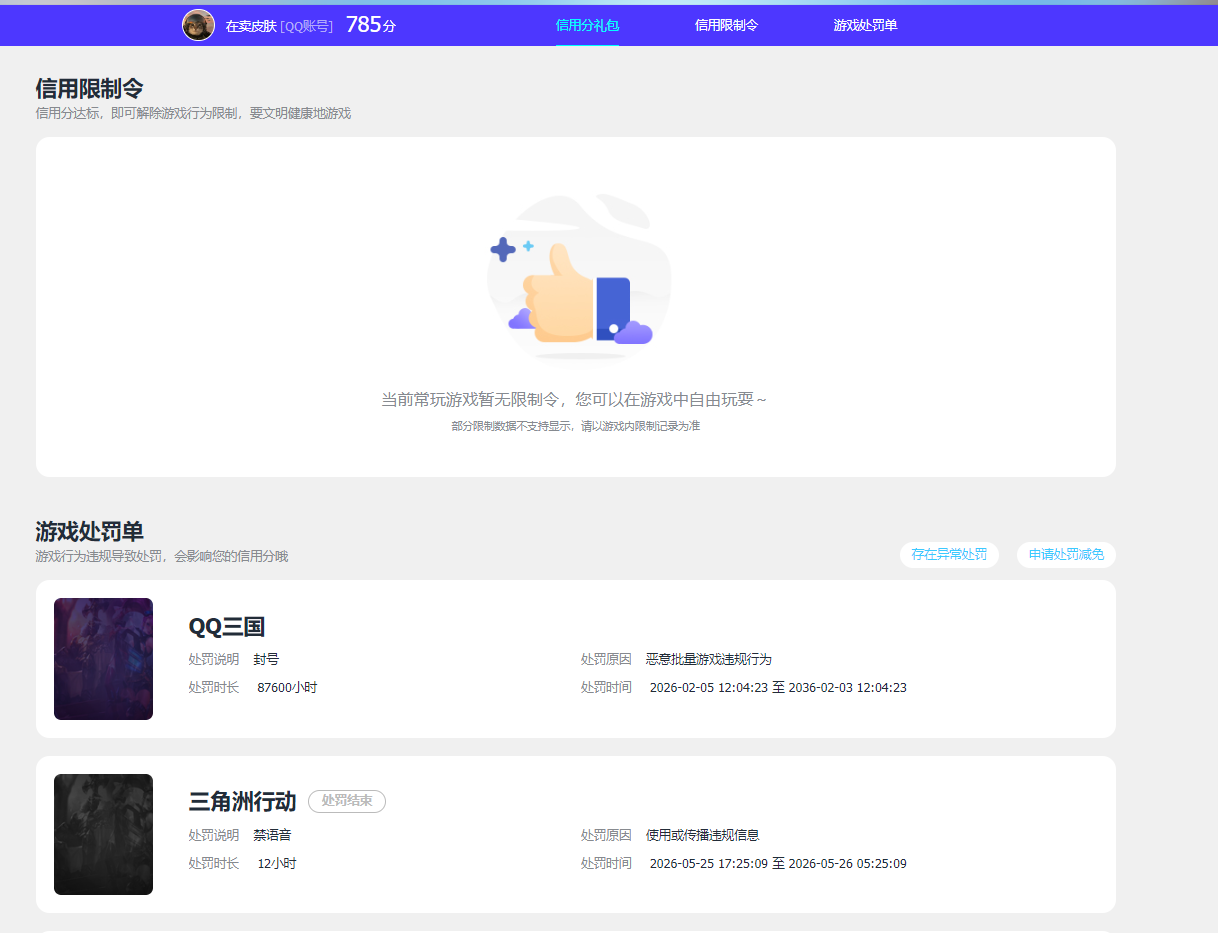
Task: Click the 恶意批量游戏违规行为 reason text
Action: coord(709,659)
